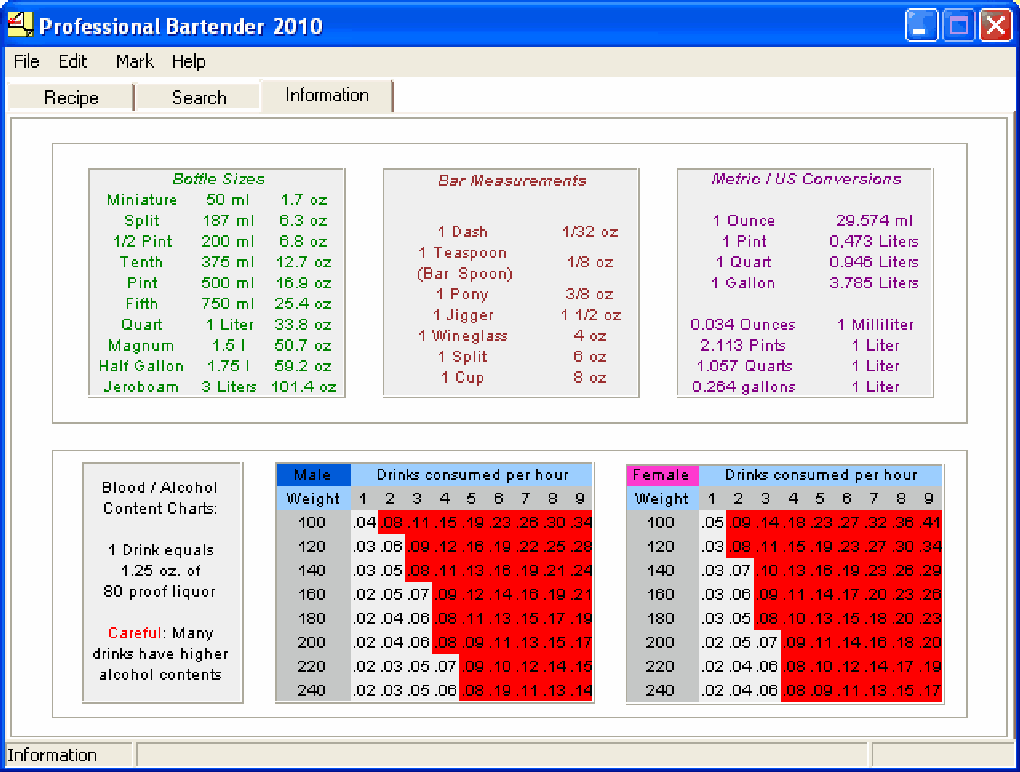
Task: Click the pink Female chart label
Action: click(662, 475)
